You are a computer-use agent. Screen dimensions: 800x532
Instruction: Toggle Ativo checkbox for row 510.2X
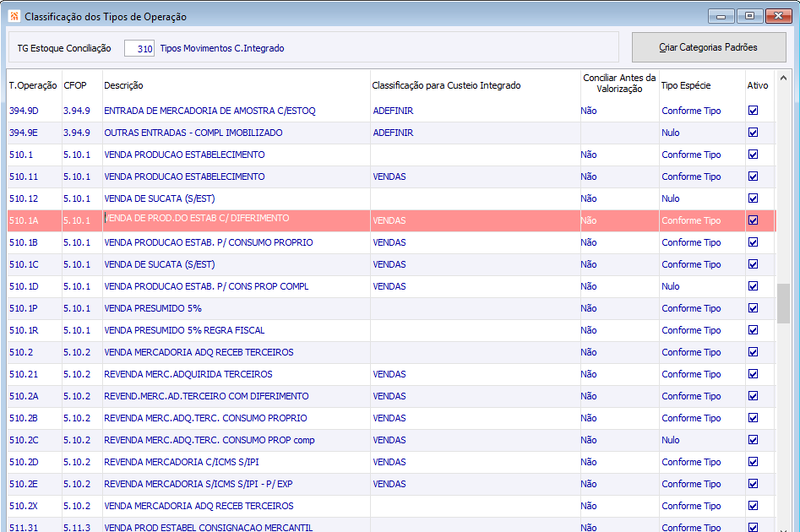753,505
